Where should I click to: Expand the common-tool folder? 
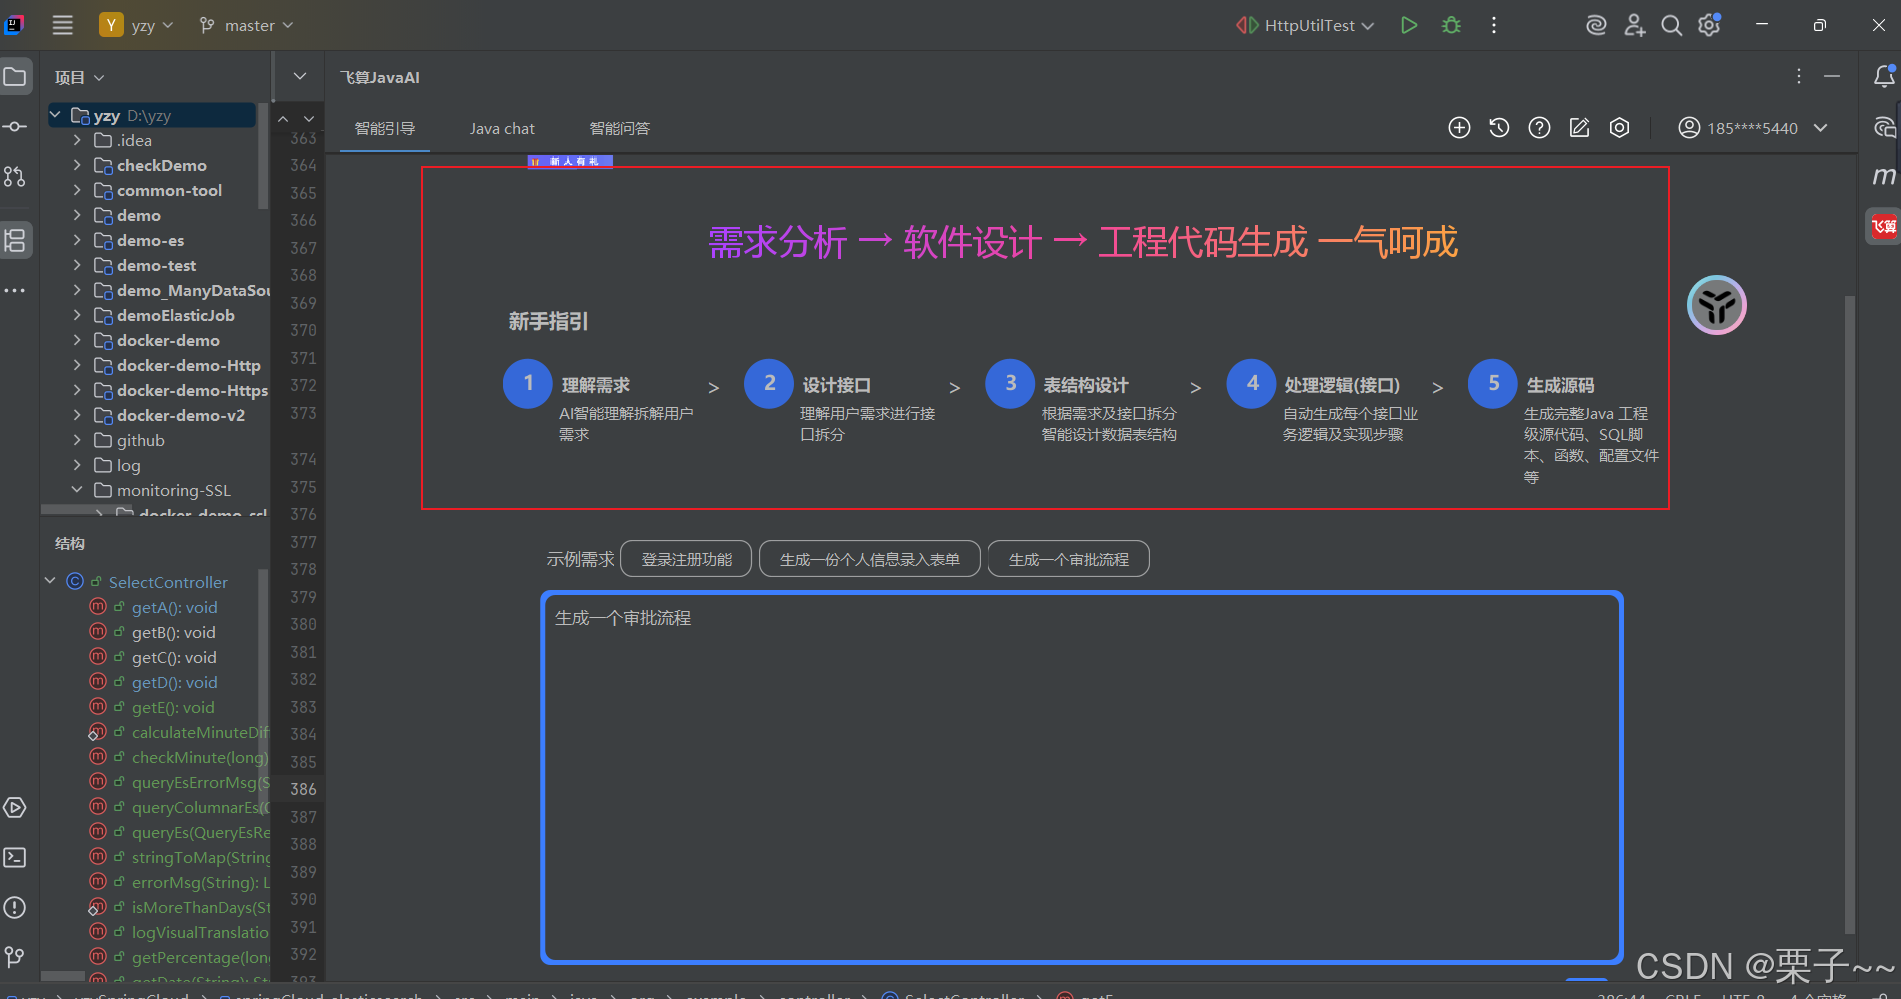[x=77, y=190]
